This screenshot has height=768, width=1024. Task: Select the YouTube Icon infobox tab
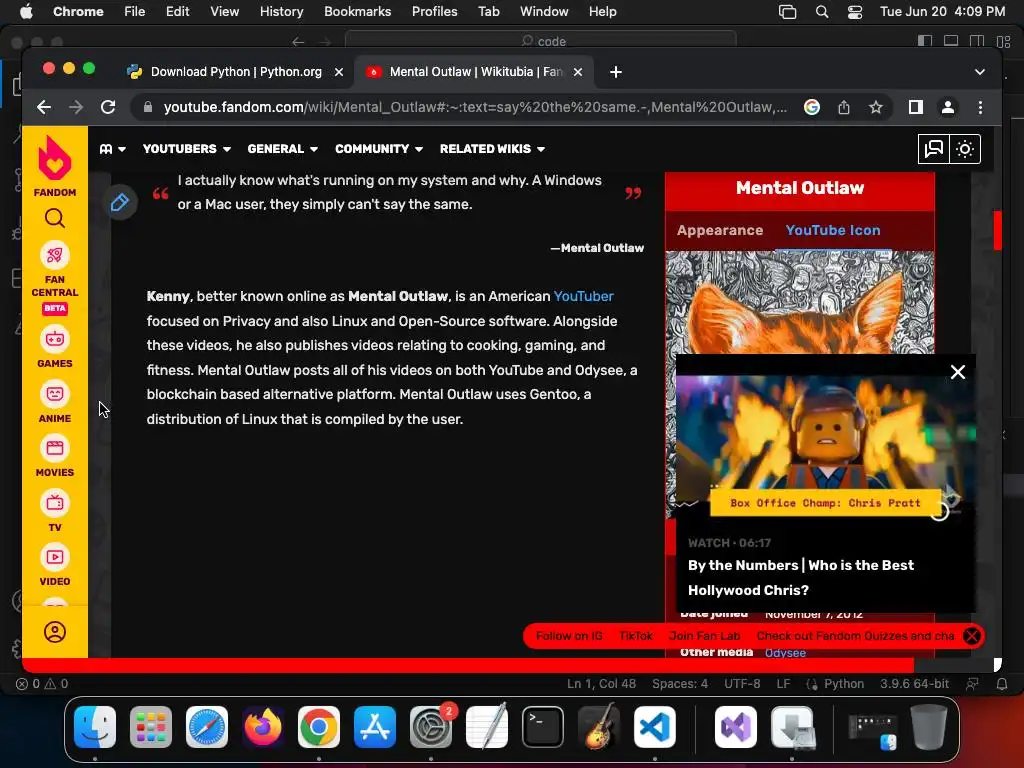pyautogui.click(x=833, y=230)
